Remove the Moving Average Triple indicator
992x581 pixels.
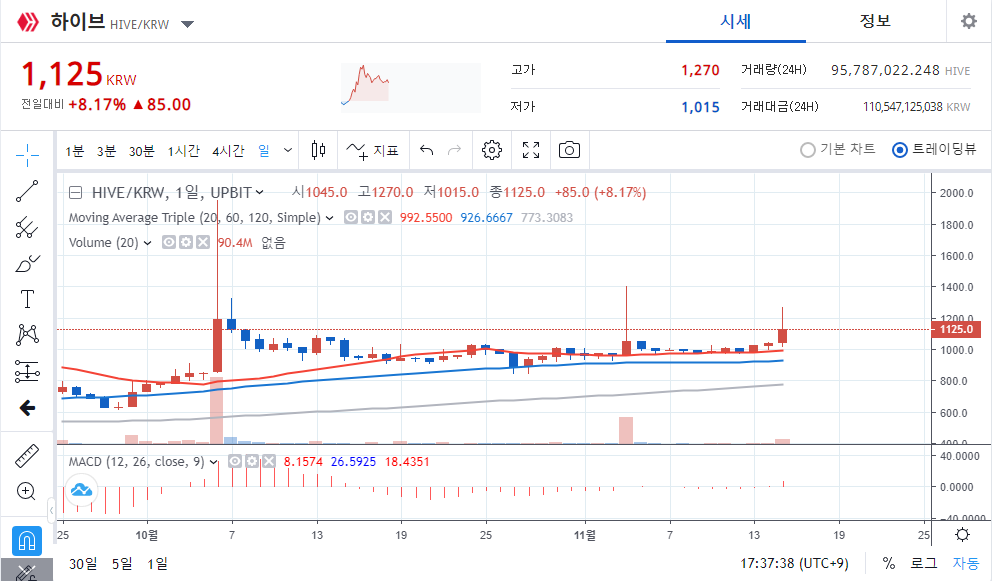[x=385, y=217]
